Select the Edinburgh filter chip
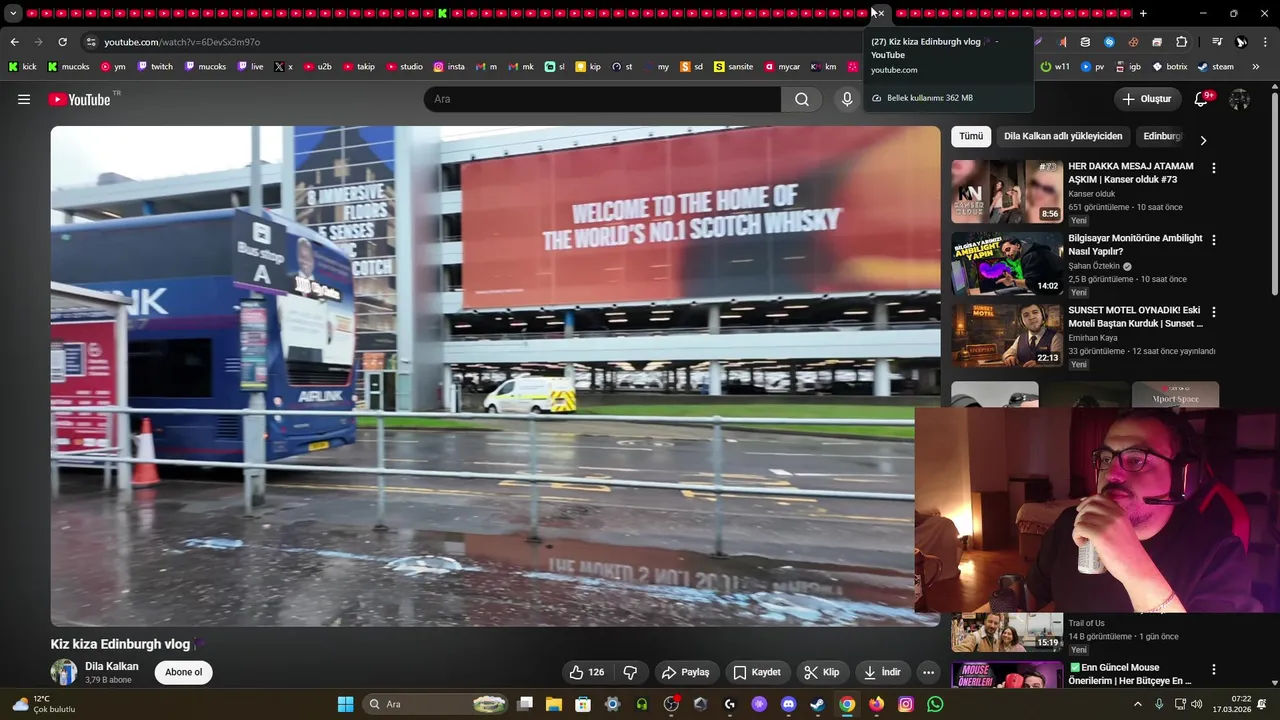 pos(1163,136)
